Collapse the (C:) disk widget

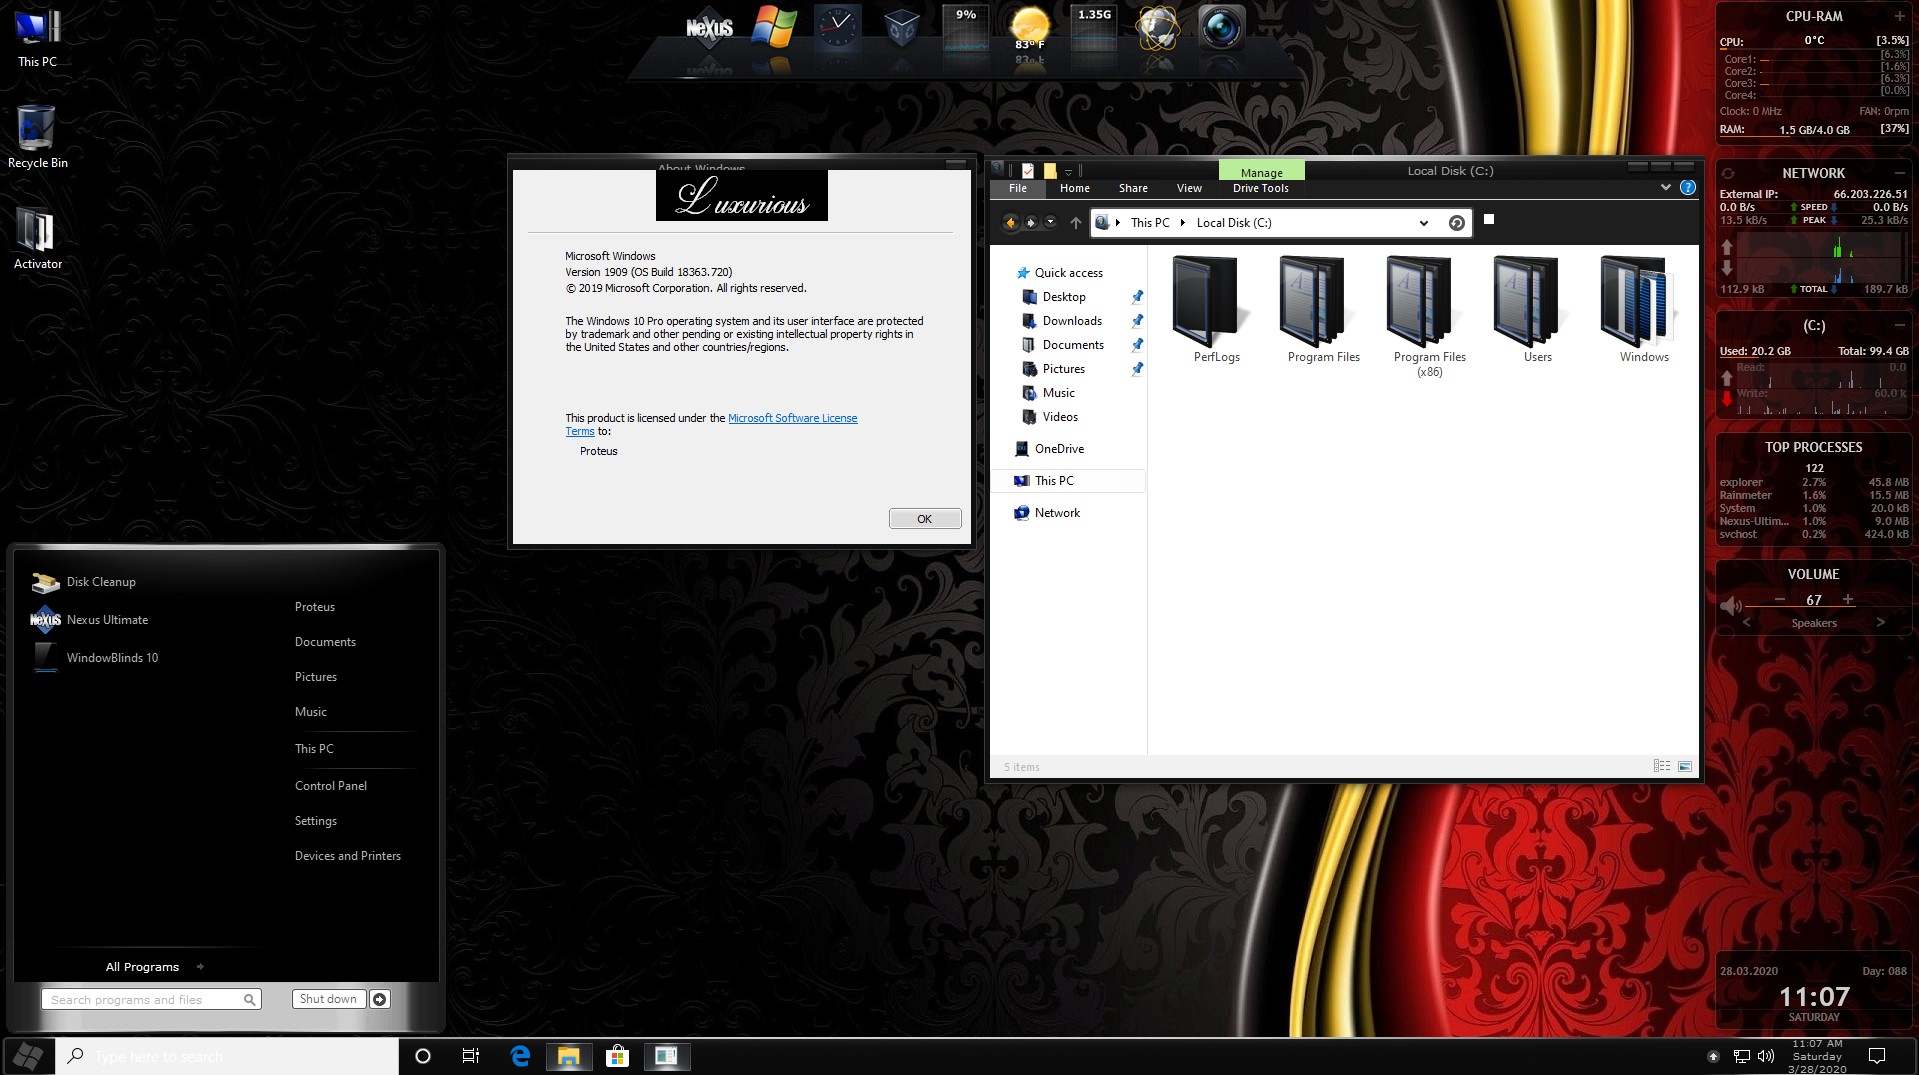click(1899, 326)
